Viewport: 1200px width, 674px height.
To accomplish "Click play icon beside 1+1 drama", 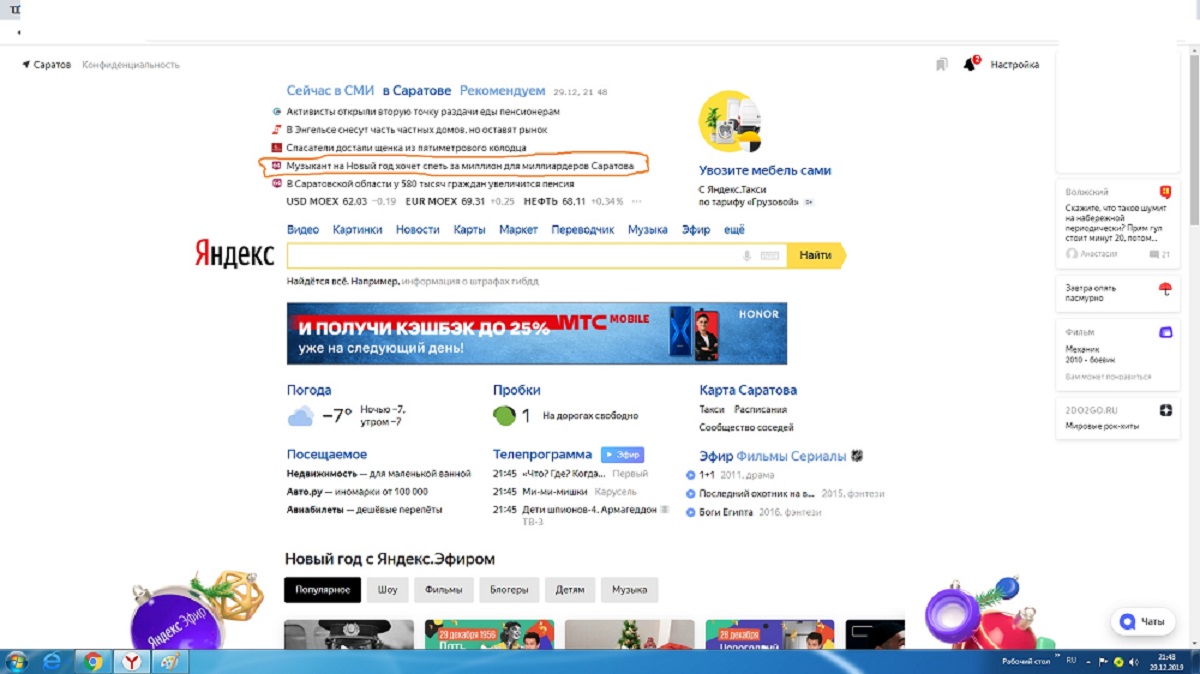I will point(691,475).
